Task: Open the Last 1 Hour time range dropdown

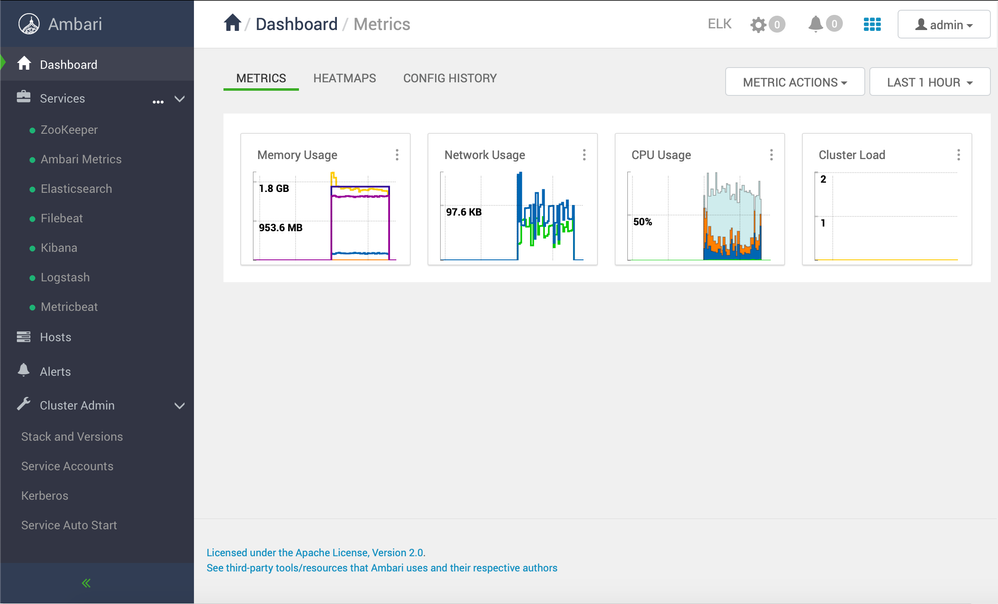Action: [929, 82]
